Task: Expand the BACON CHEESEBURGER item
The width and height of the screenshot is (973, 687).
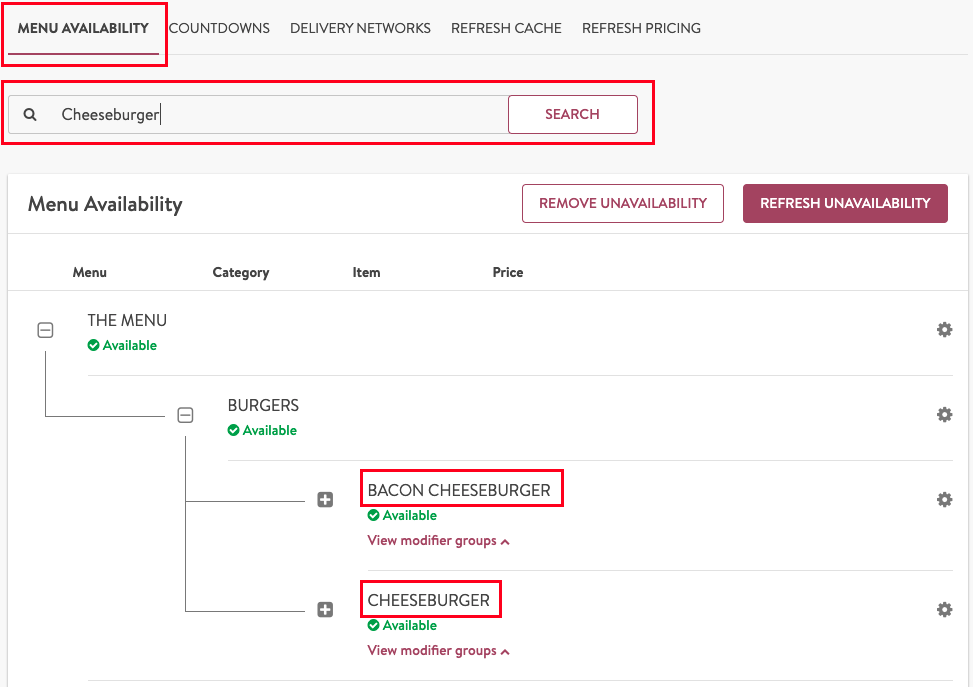Action: (x=325, y=500)
